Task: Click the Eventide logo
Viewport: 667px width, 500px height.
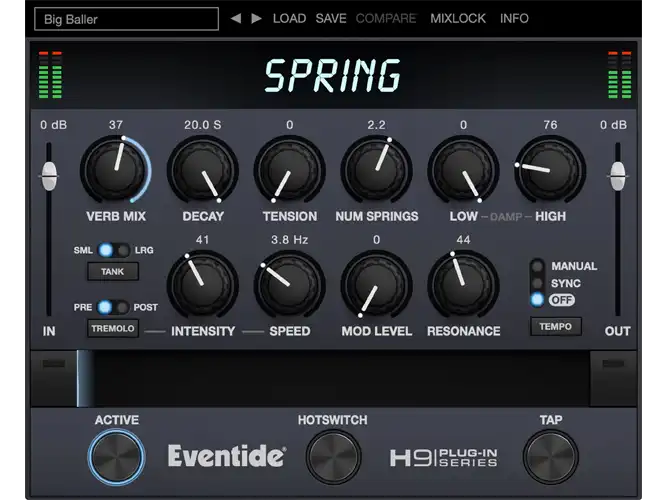Action: coord(227,456)
